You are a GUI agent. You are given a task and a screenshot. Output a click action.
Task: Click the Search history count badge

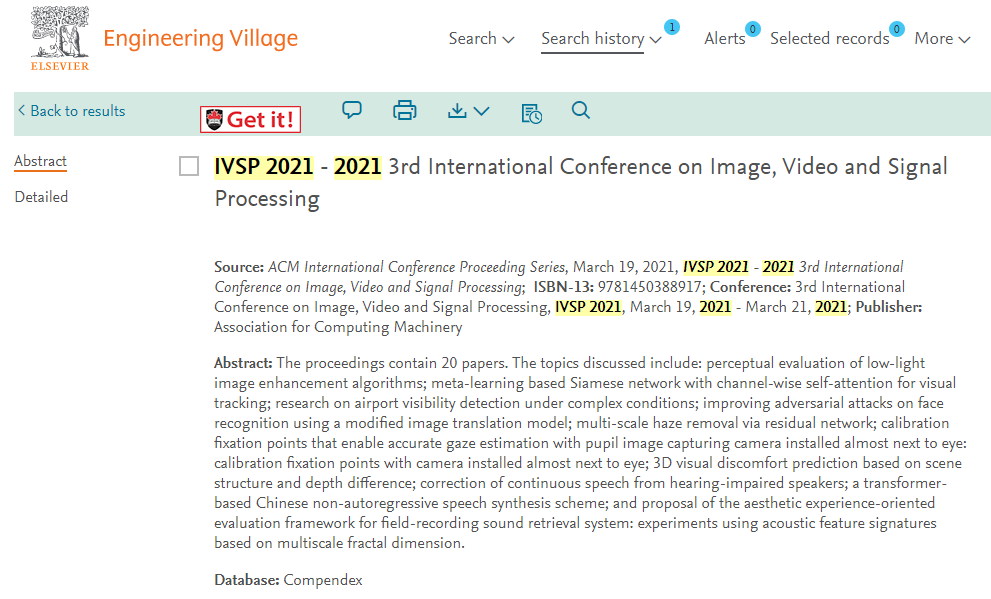coord(672,27)
